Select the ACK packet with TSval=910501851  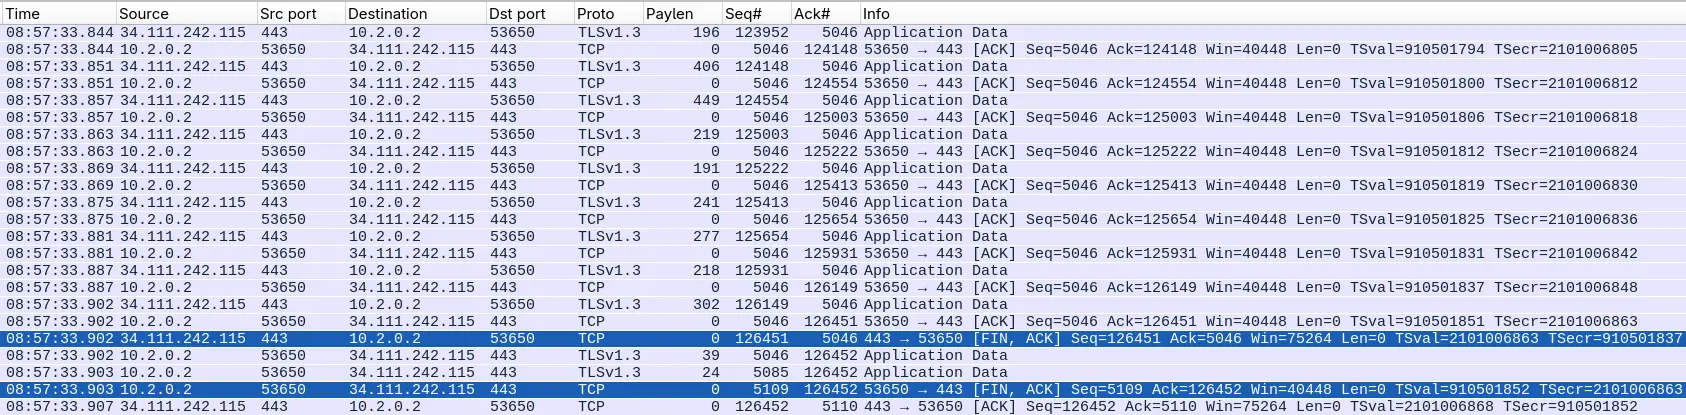[843, 321]
